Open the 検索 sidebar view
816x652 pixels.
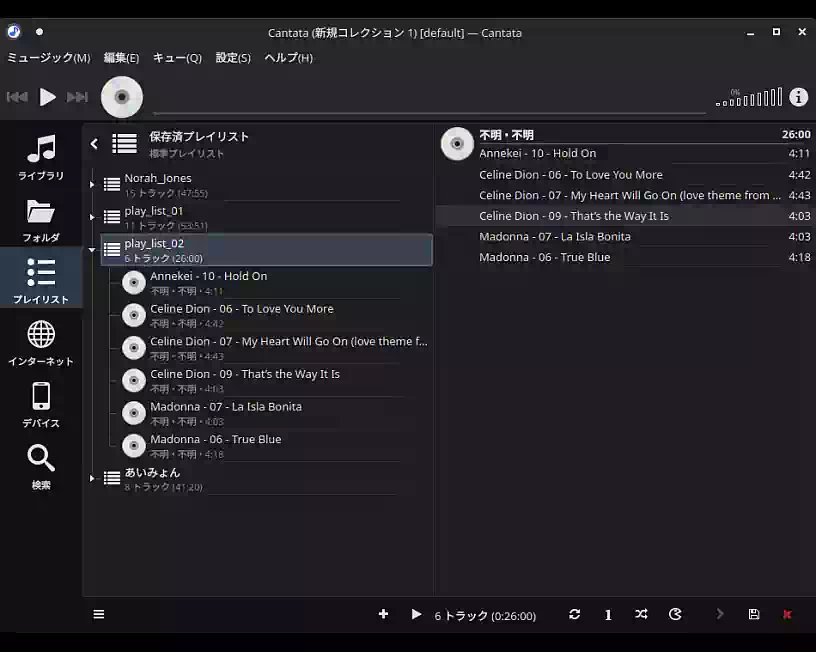41,467
